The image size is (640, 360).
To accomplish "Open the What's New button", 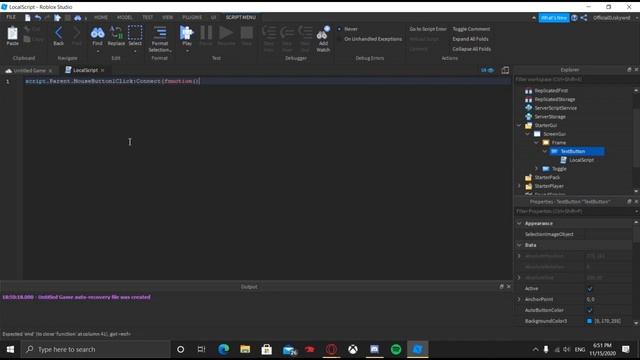I will coord(553,18).
